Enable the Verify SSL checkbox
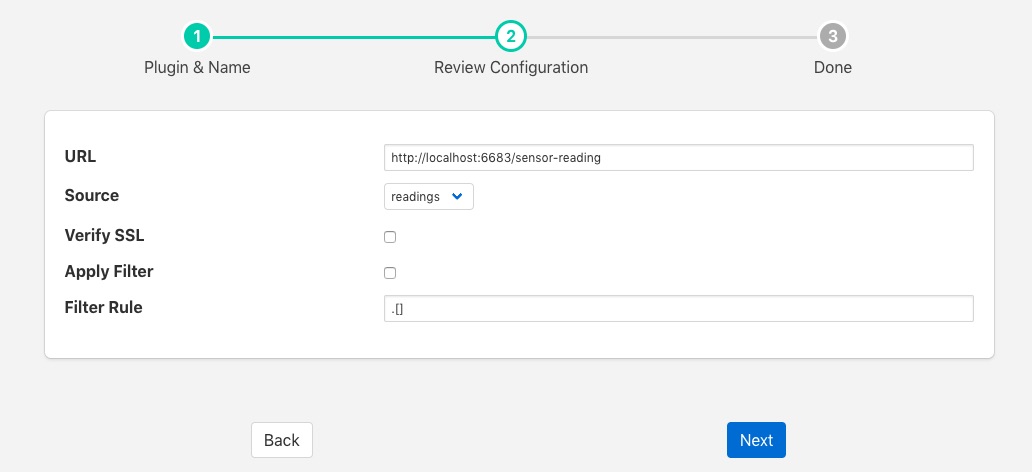Screen dimensions: 1032x472 390,237
